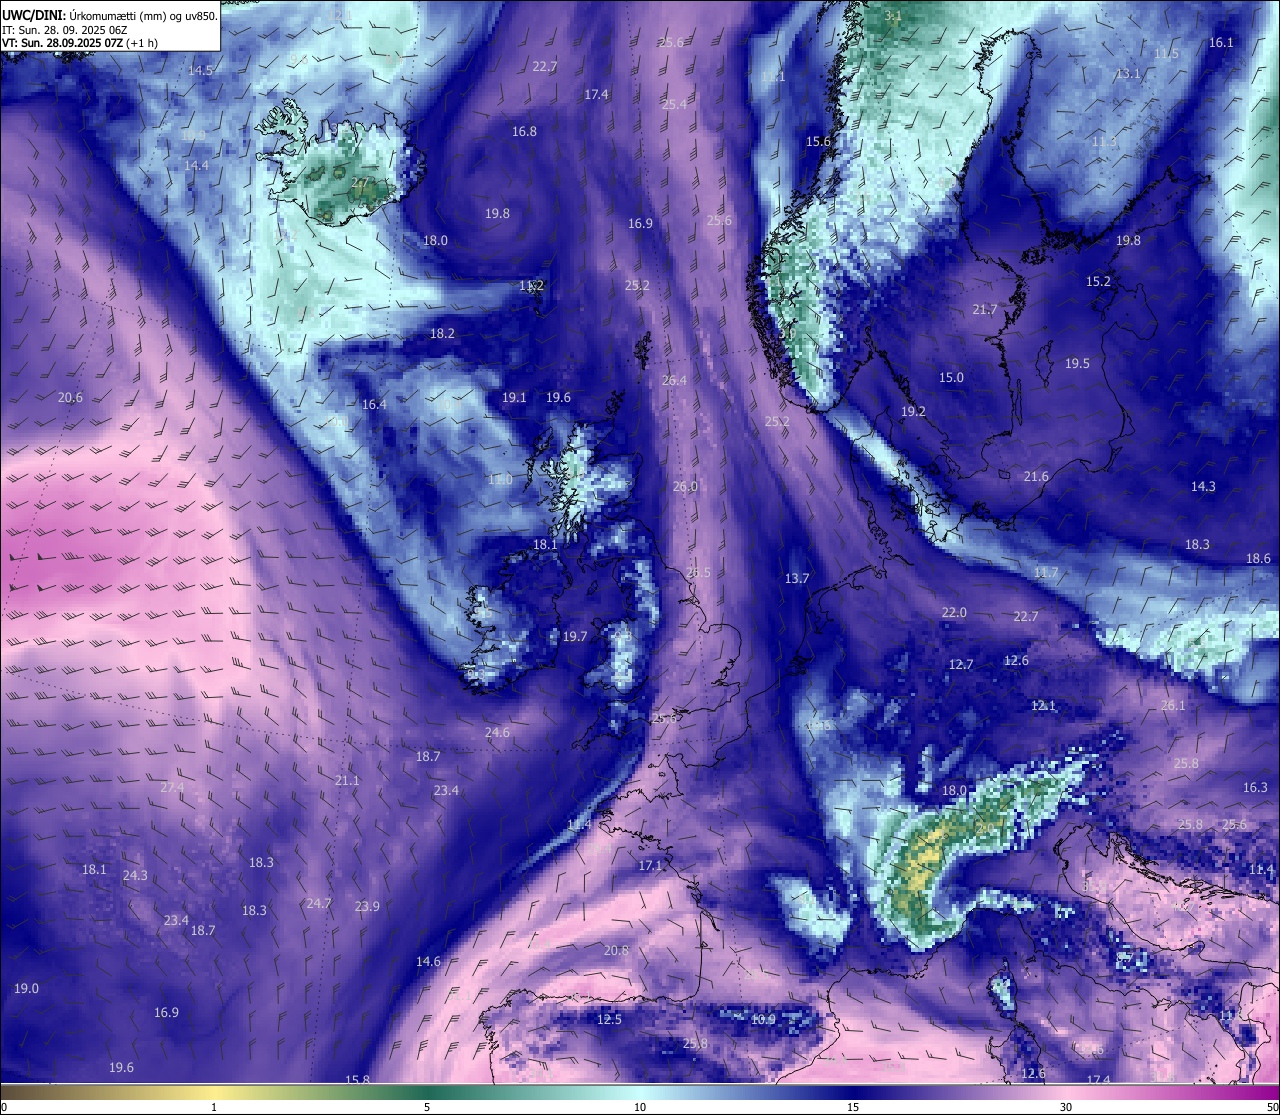Click the 13.1 value label
Image resolution: width=1280 pixels, height=1115 pixels.
(1128, 73)
